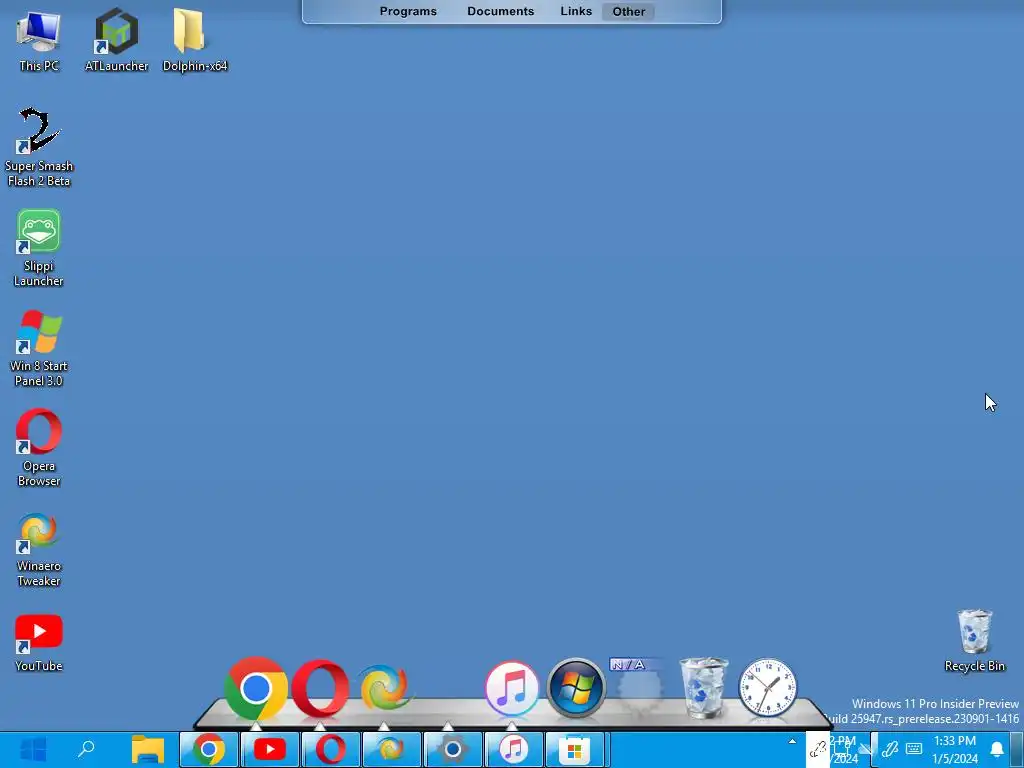Select the Winaero Tweaker desktop shortcut

coord(39,549)
